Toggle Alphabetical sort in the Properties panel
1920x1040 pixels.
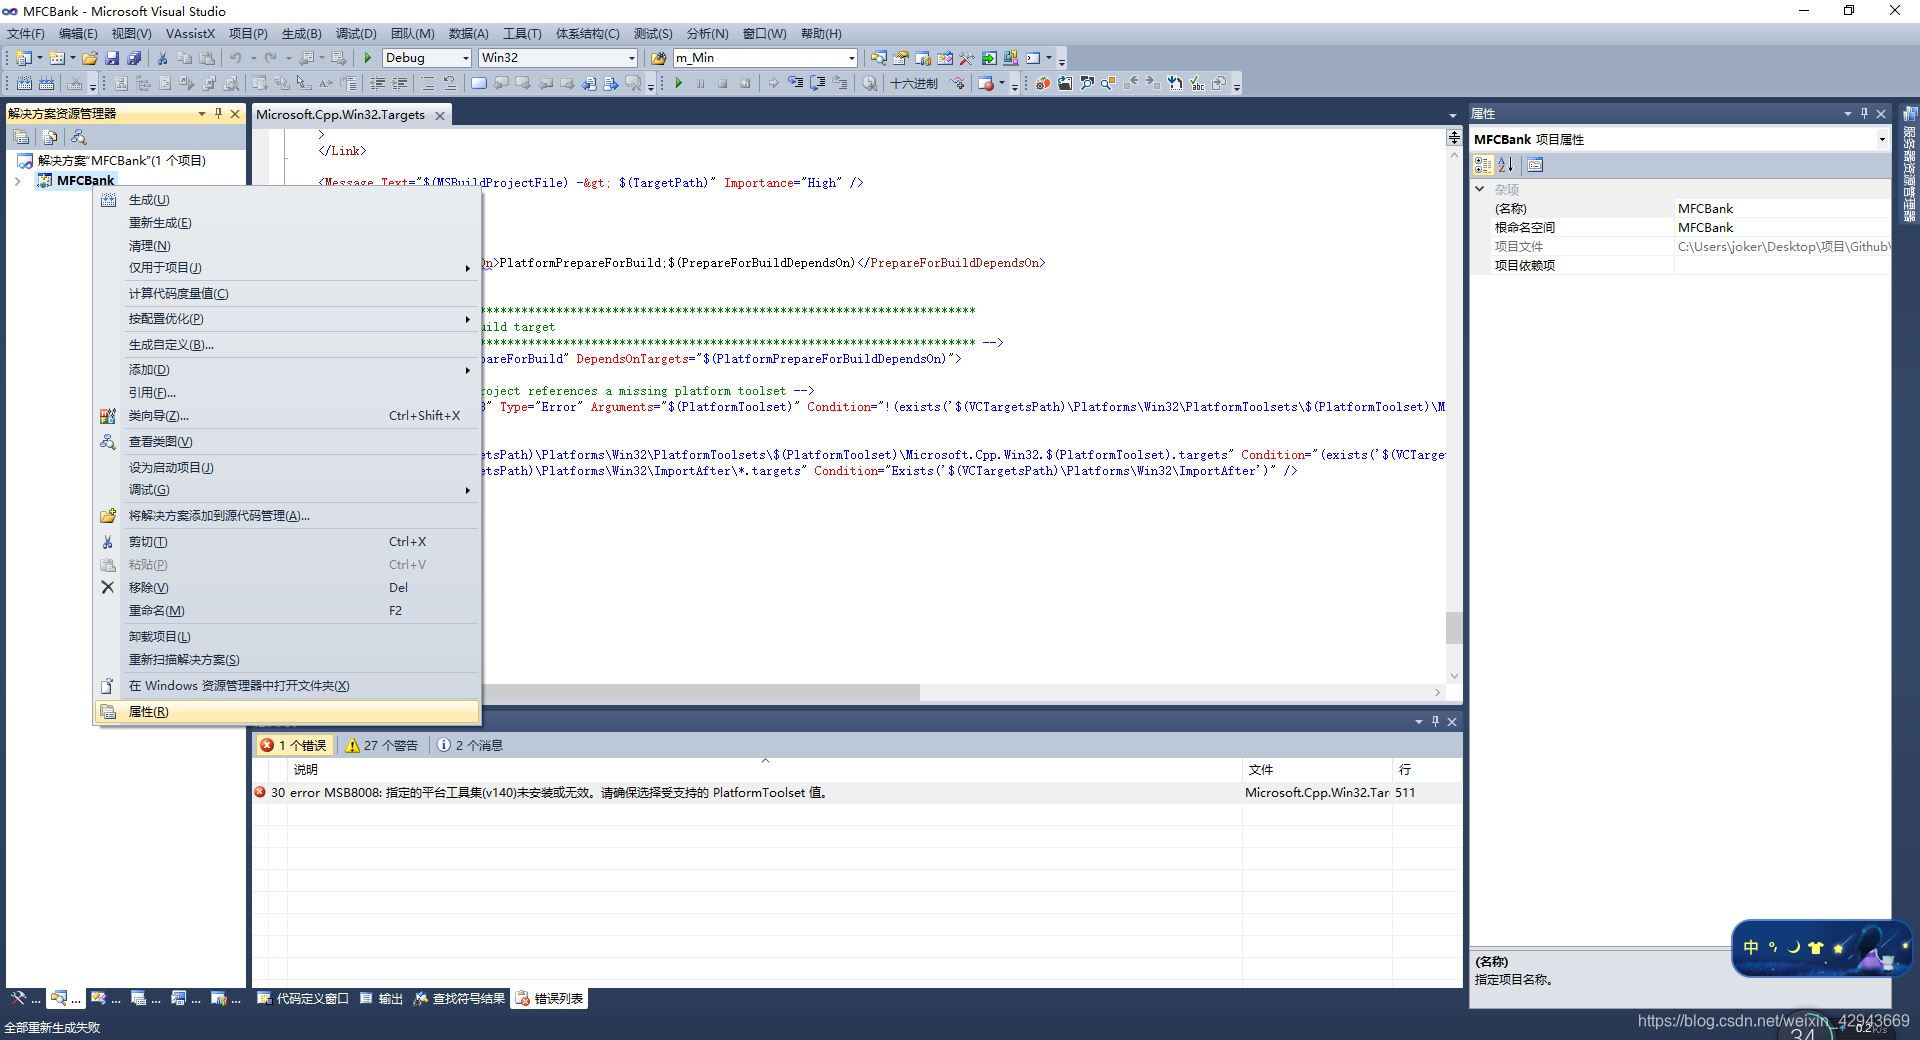pyautogui.click(x=1506, y=165)
